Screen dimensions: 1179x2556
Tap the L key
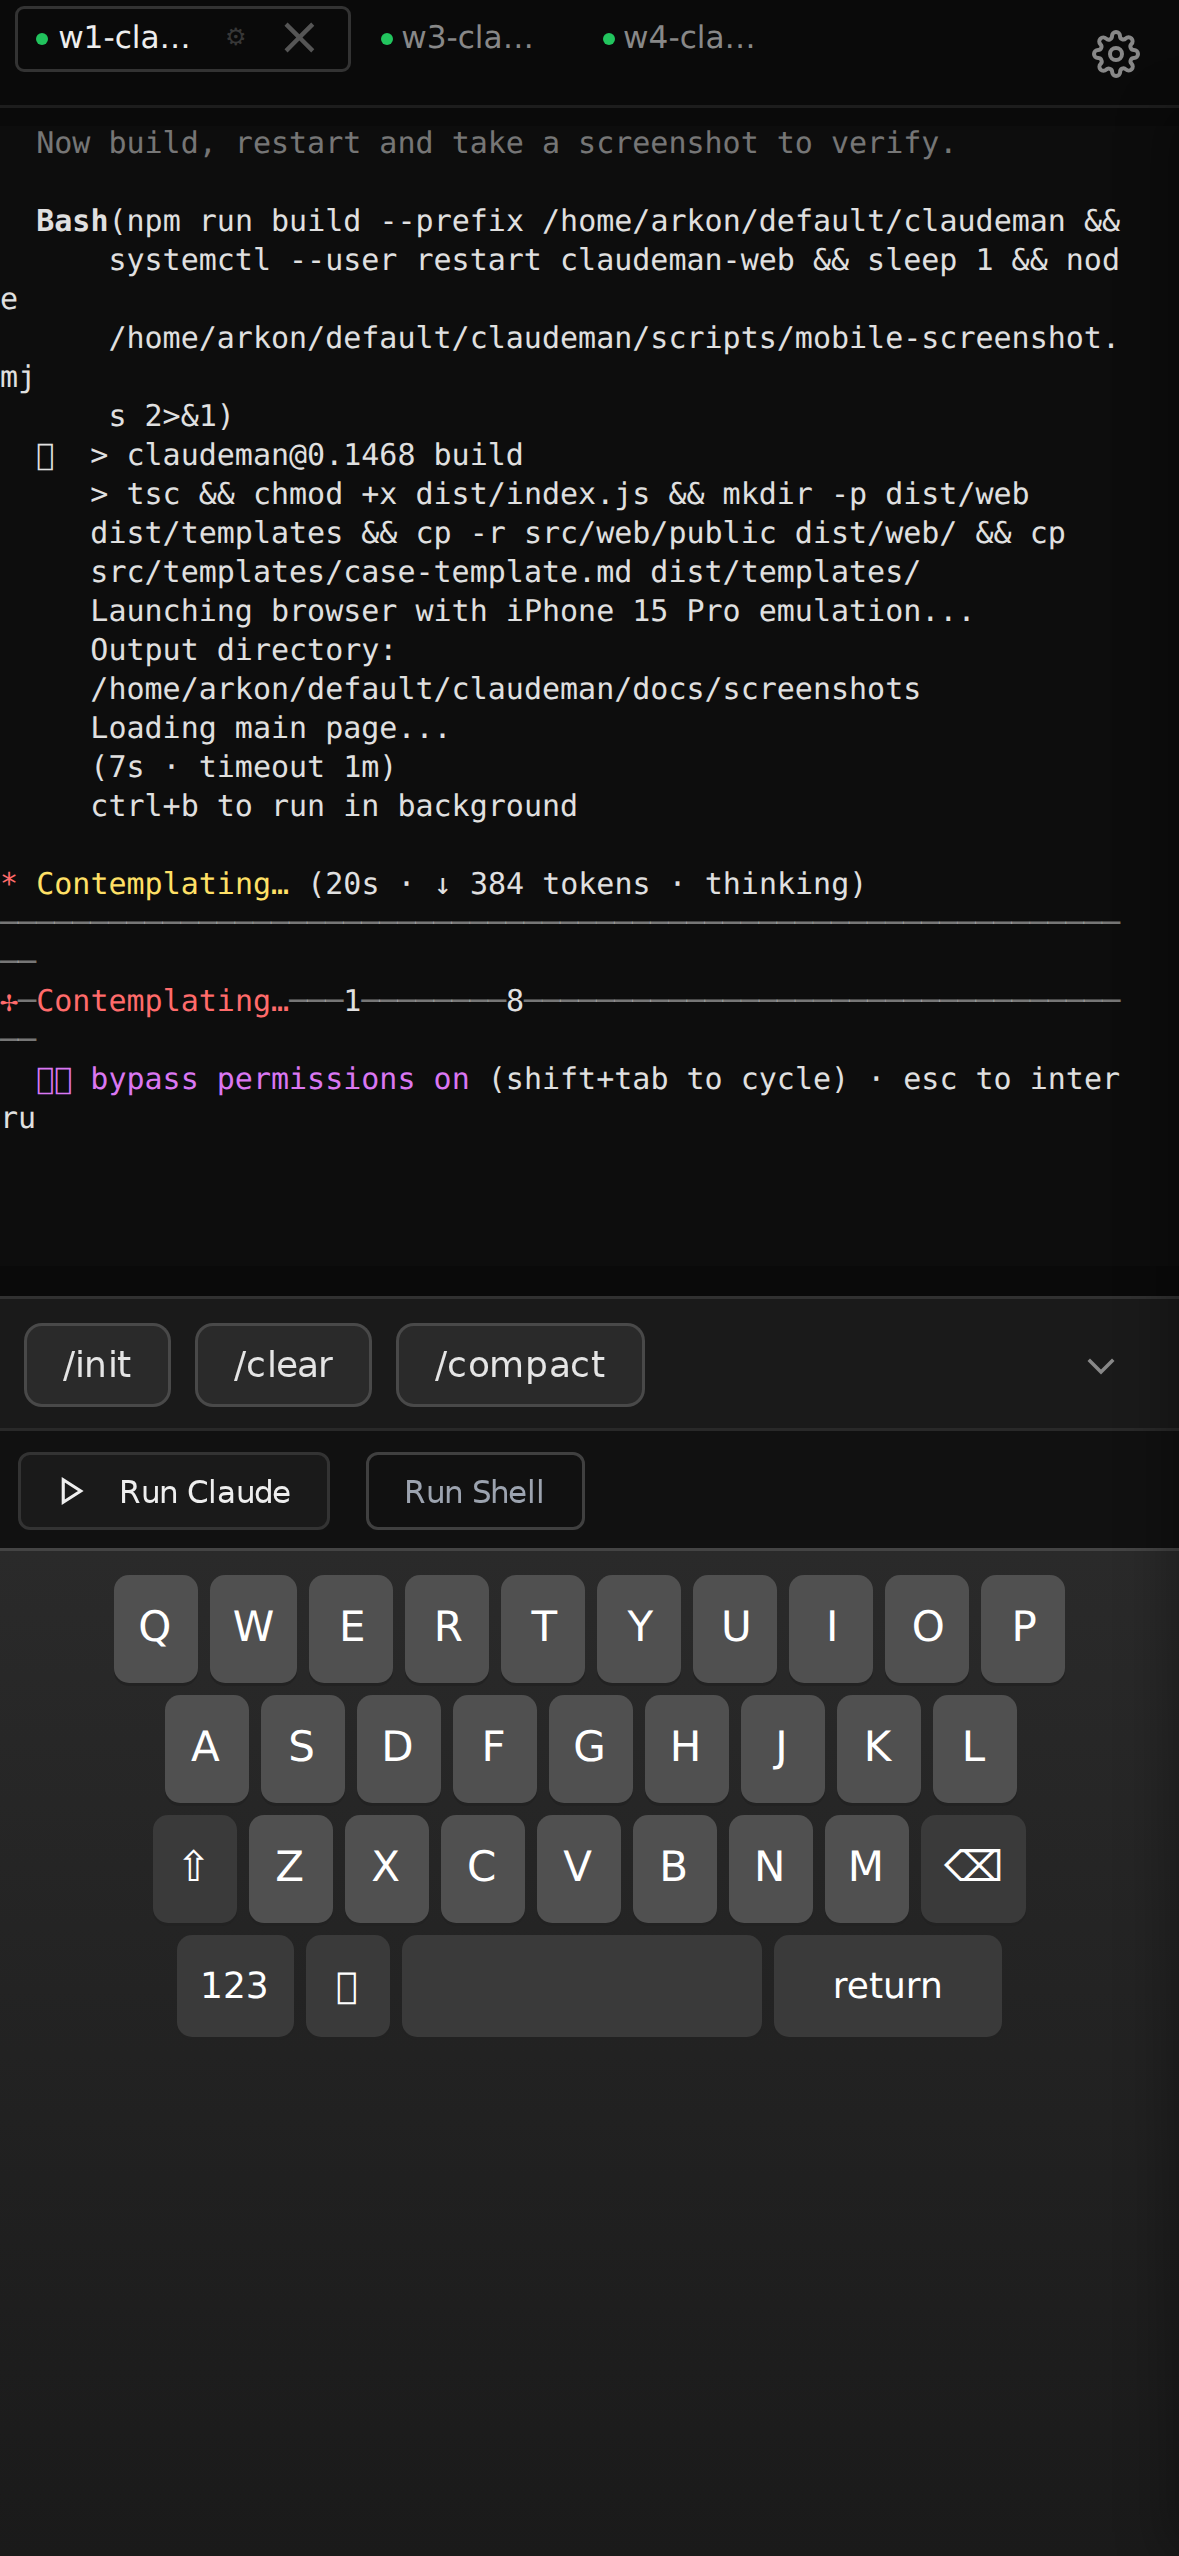[974, 1747]
